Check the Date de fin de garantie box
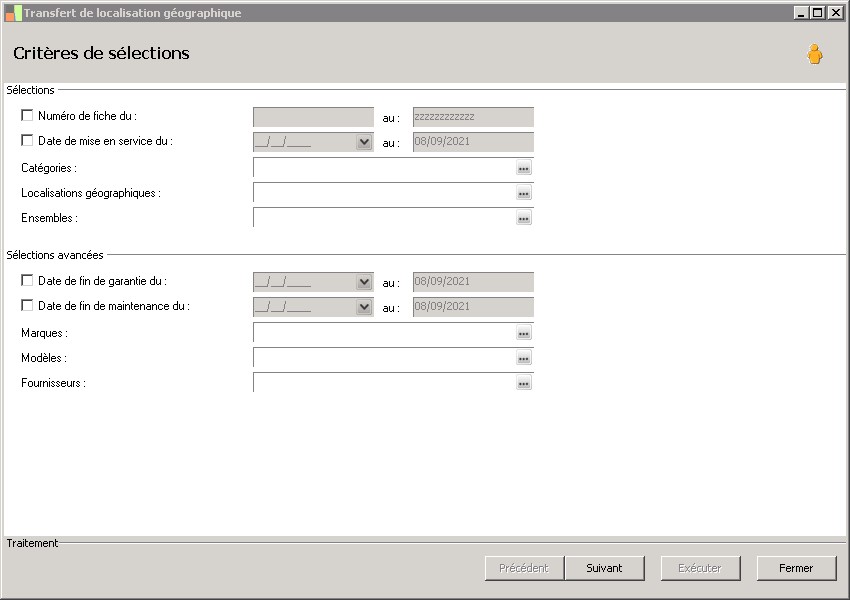The image size is (850, 600). pos(27,280)
